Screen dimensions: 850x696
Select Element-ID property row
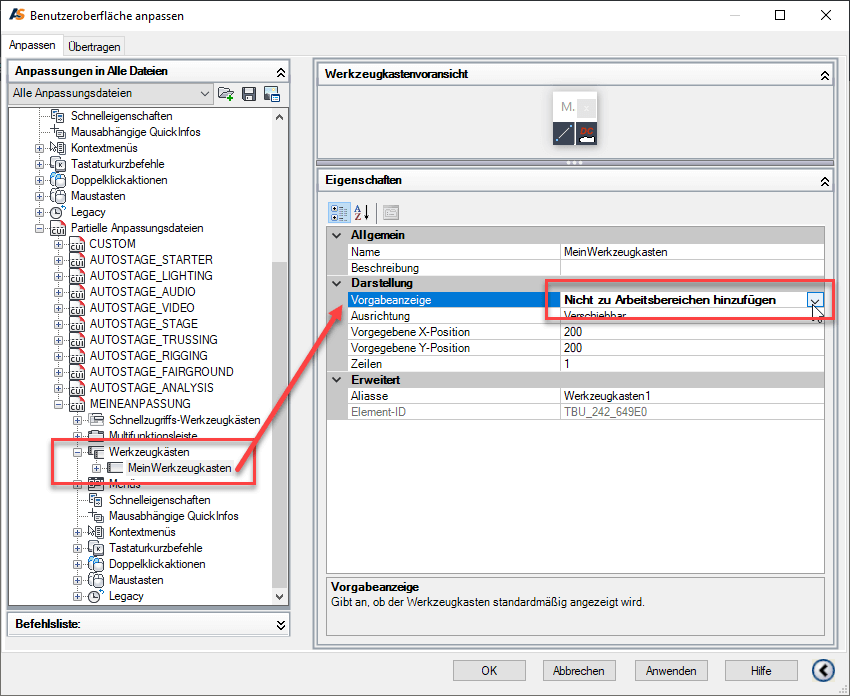pos(586,412)
